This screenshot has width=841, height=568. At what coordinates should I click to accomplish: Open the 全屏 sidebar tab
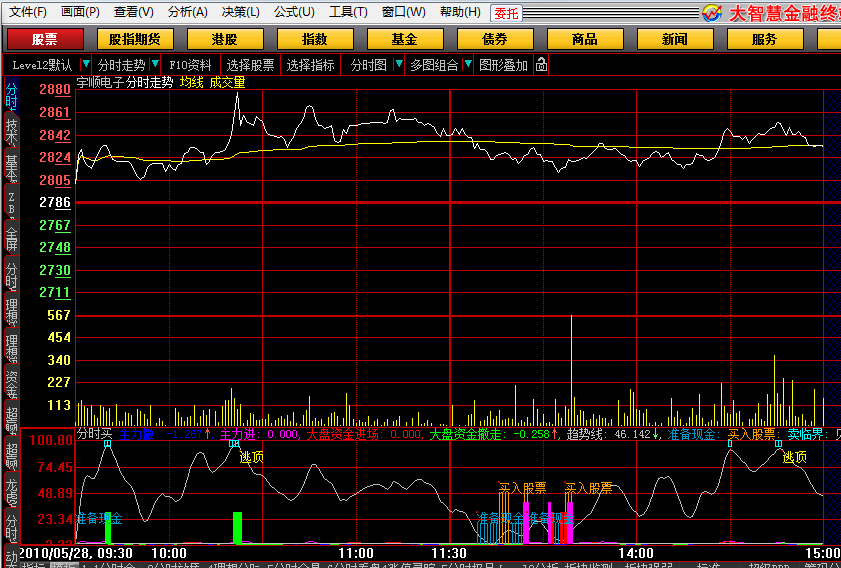point(12,239)
